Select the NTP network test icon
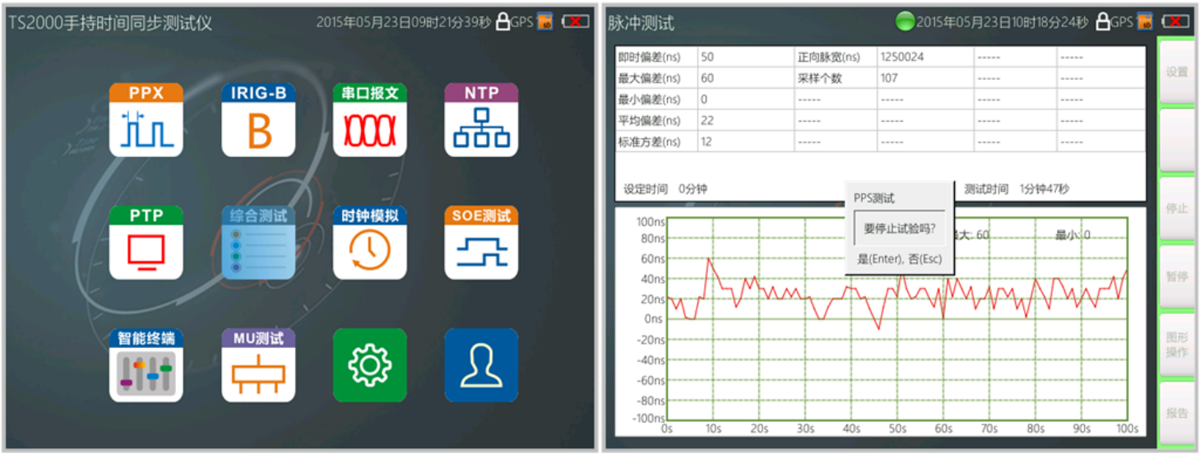The height and width of the screenshot is (454, 1200). tap(481, 120)
